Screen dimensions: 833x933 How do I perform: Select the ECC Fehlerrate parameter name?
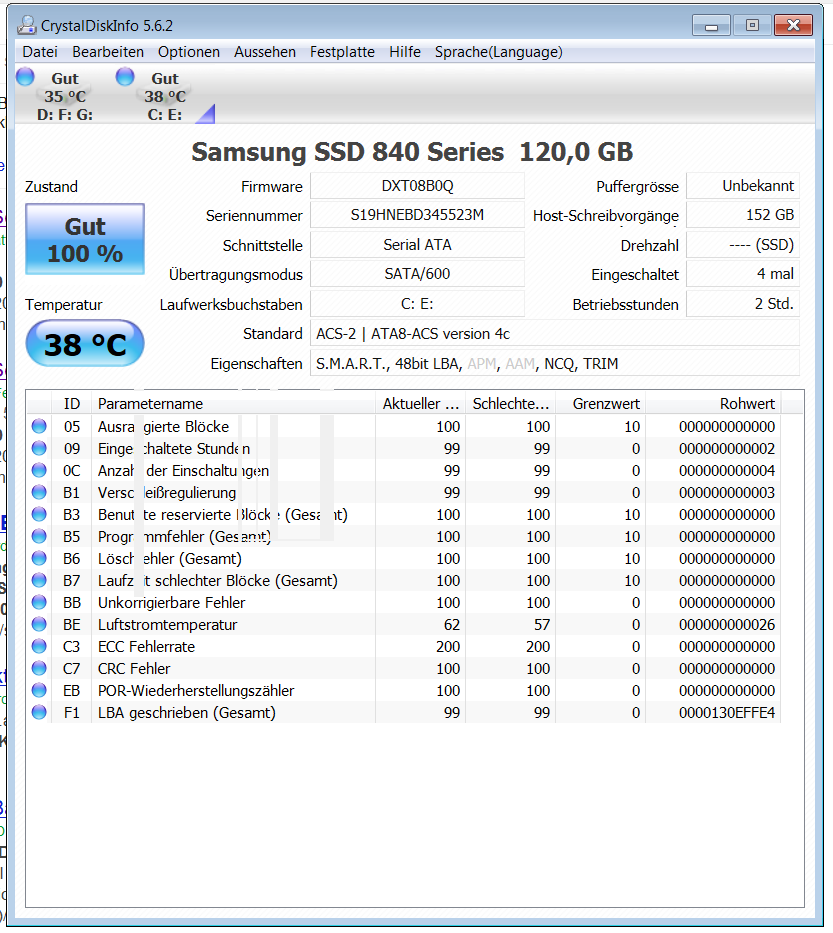[146, 646]
